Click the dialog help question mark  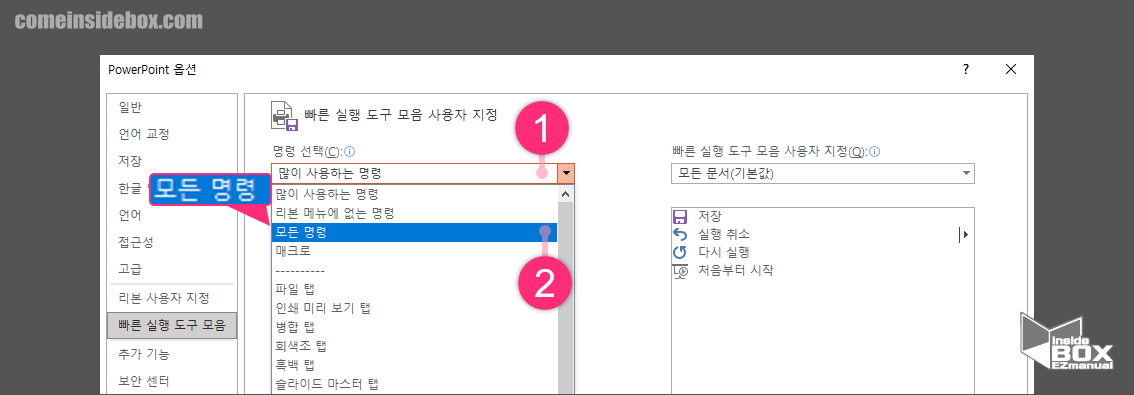click(965, 69)
